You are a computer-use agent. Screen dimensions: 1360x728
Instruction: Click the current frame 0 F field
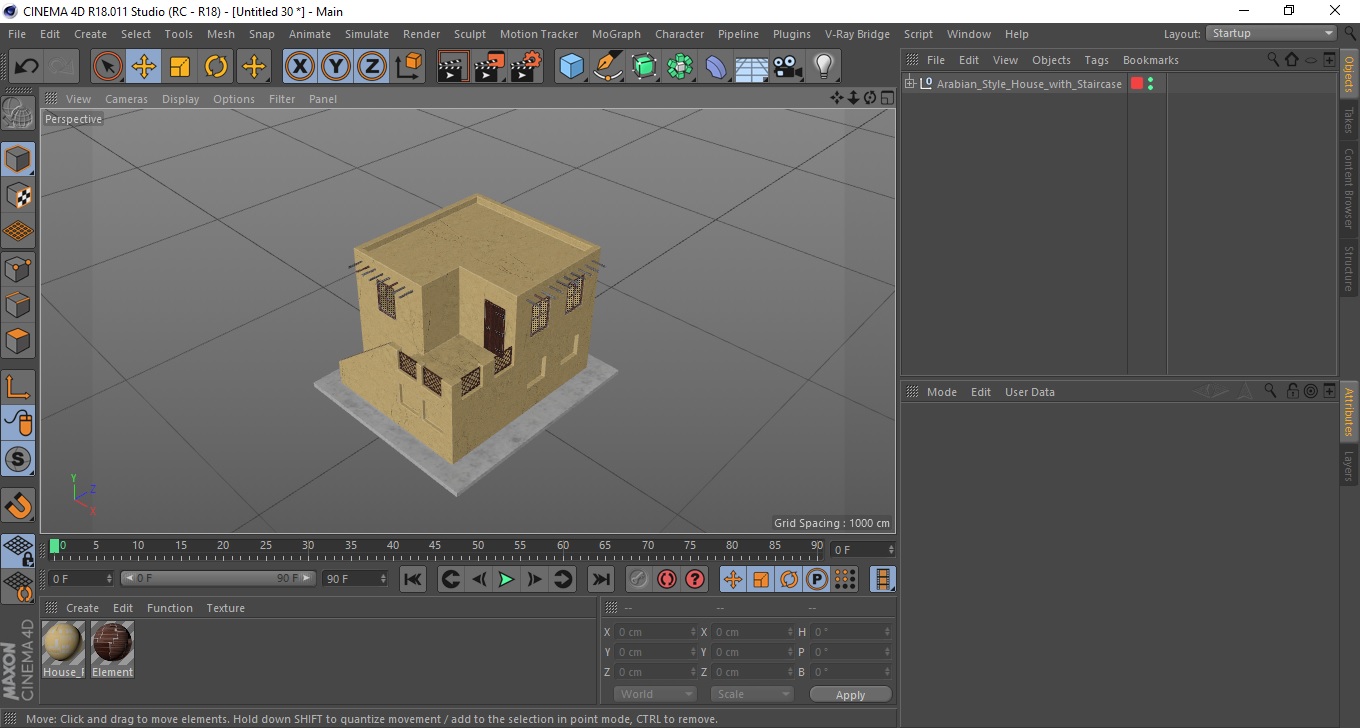point(81,578)
